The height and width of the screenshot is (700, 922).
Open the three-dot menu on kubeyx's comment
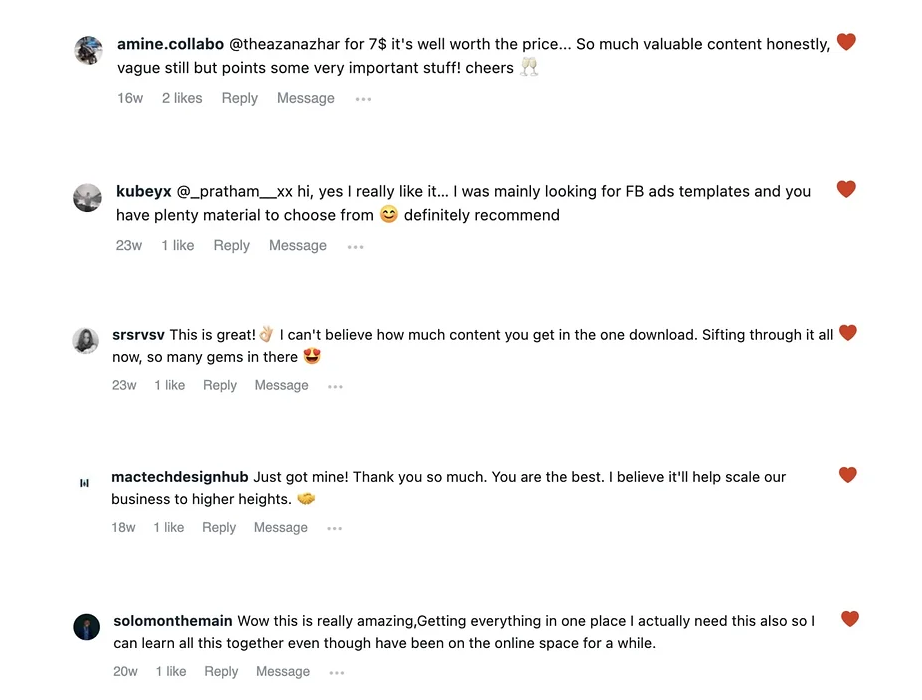(355, 246)
